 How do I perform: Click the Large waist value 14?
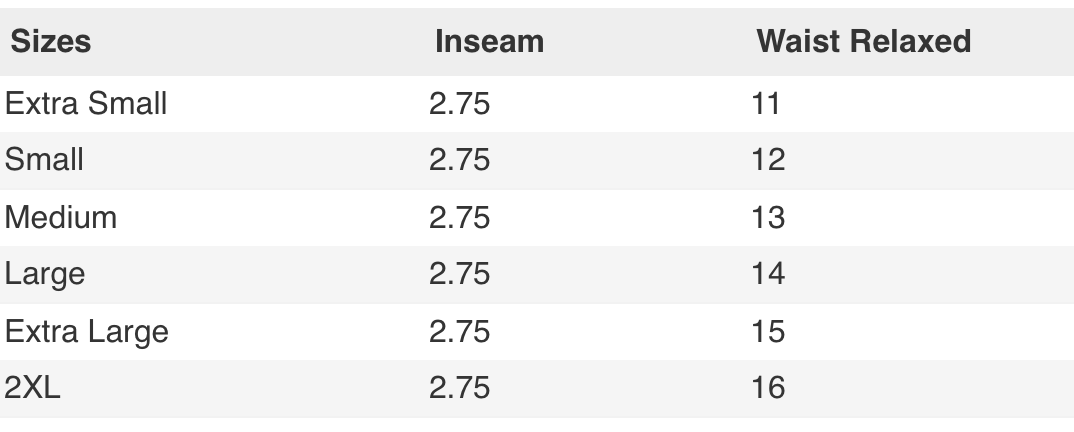click(769, 273)
